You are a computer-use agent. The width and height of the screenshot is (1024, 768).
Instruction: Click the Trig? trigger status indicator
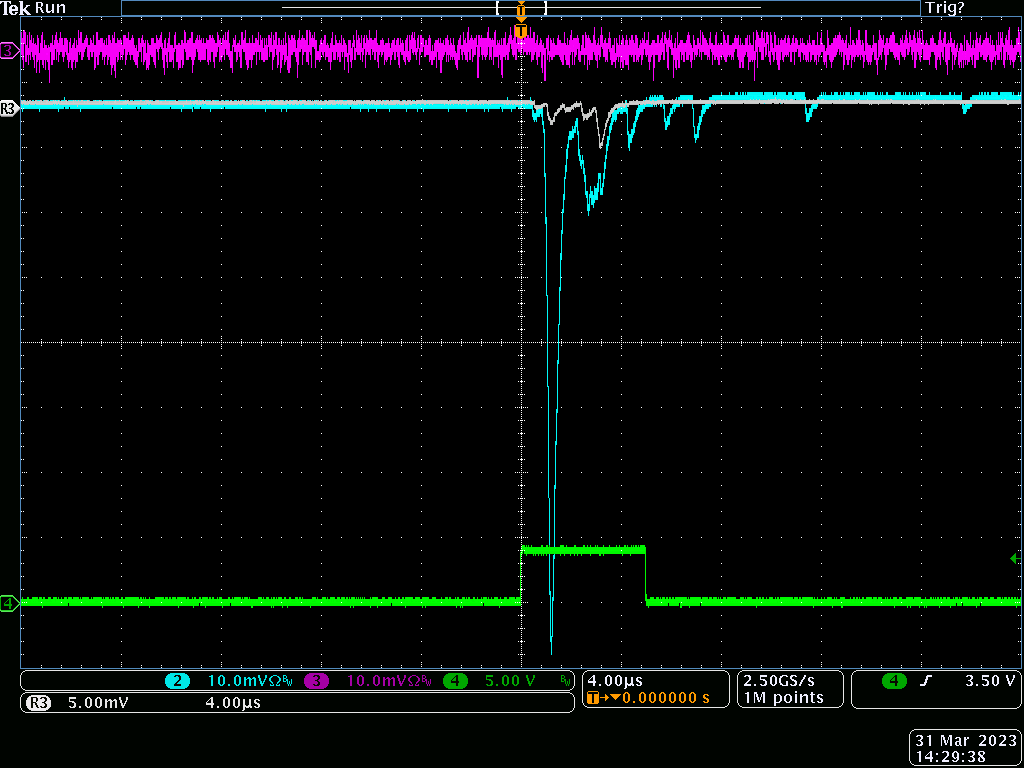pos(945,8)
